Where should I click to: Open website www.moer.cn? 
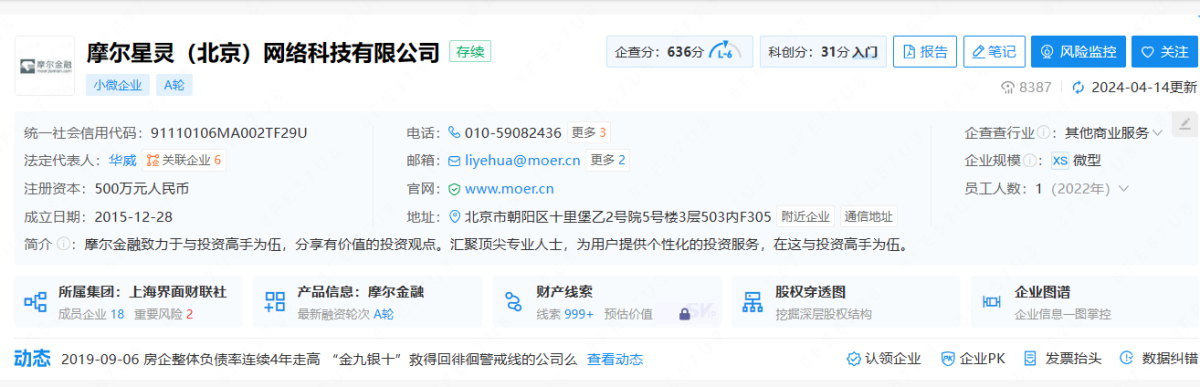pyautogui.click(x=509, y=188)
